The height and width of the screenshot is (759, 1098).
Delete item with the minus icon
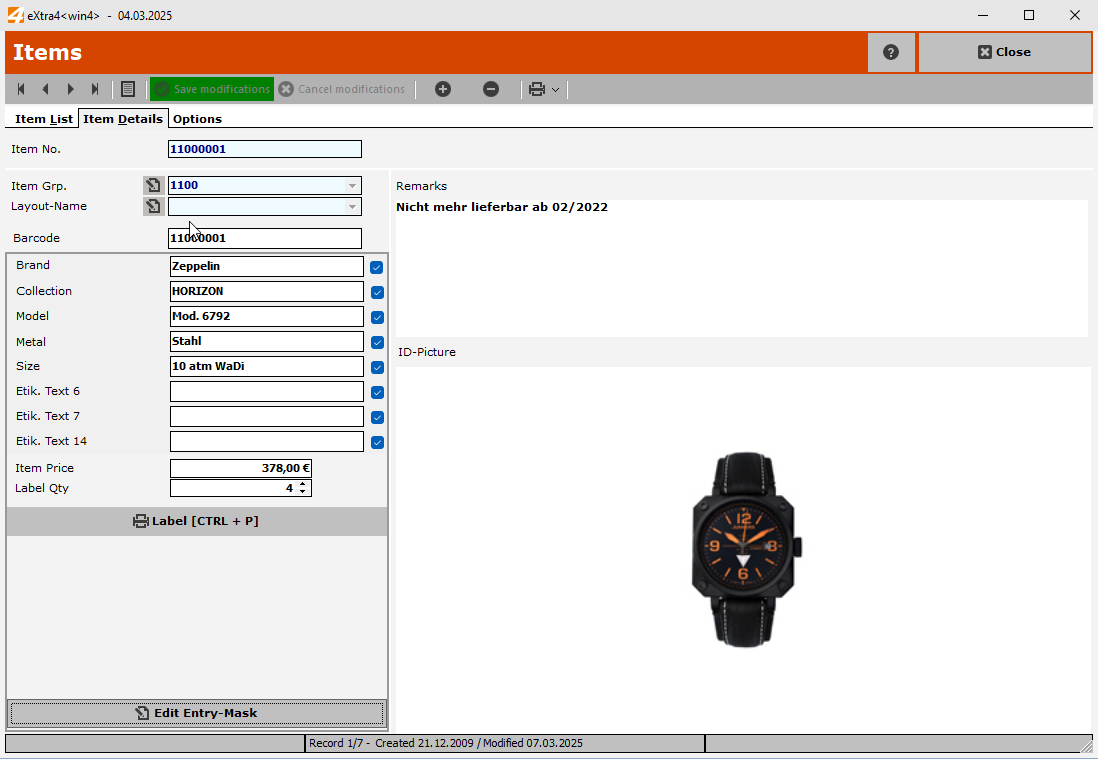491,89
